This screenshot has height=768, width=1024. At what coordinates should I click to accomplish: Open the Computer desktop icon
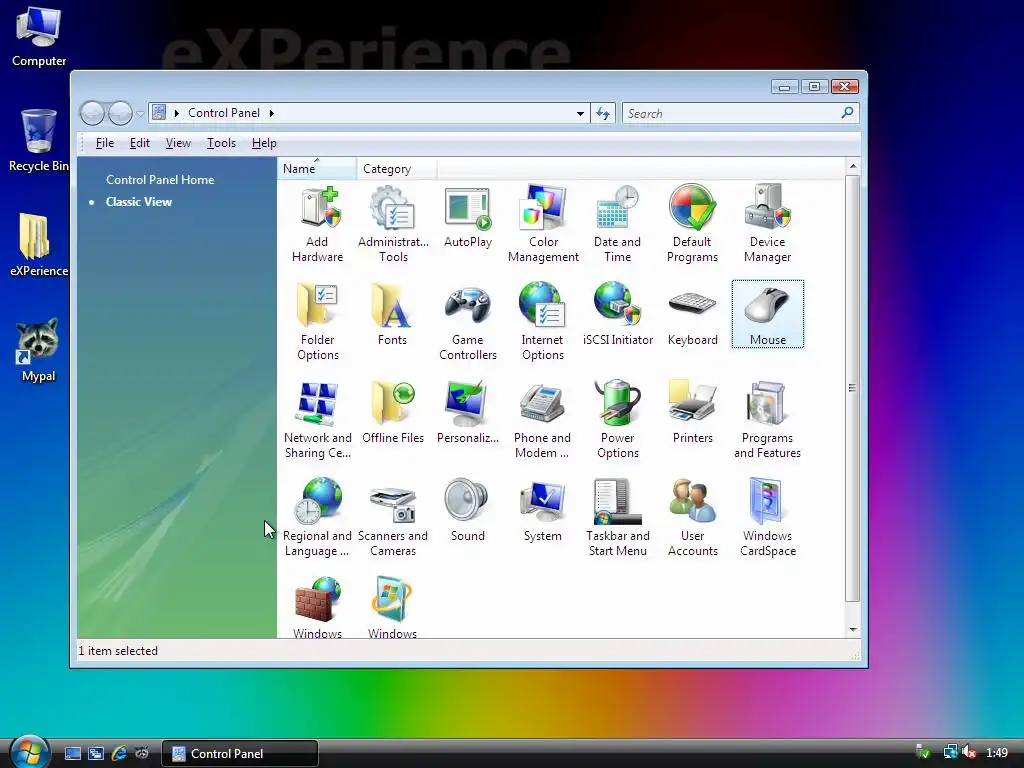pyautogui.click(x=39, y=37)
